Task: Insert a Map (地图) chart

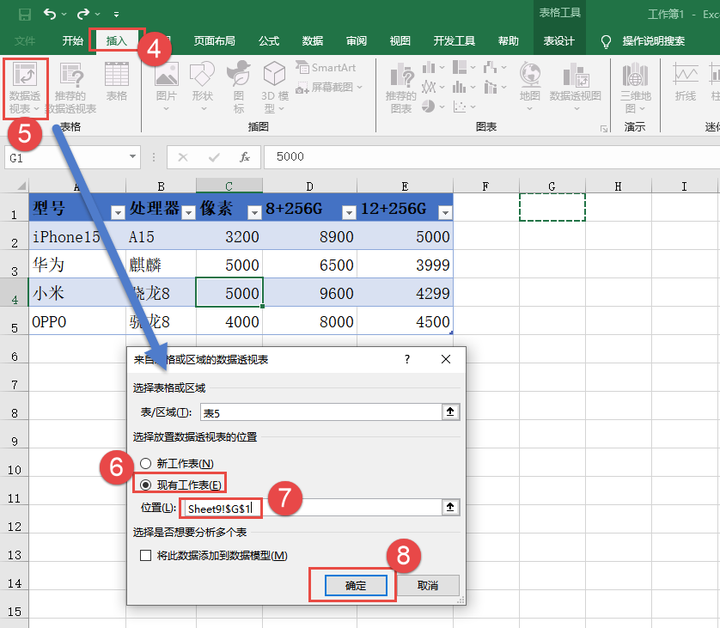Action: click(x=529, y=87)
